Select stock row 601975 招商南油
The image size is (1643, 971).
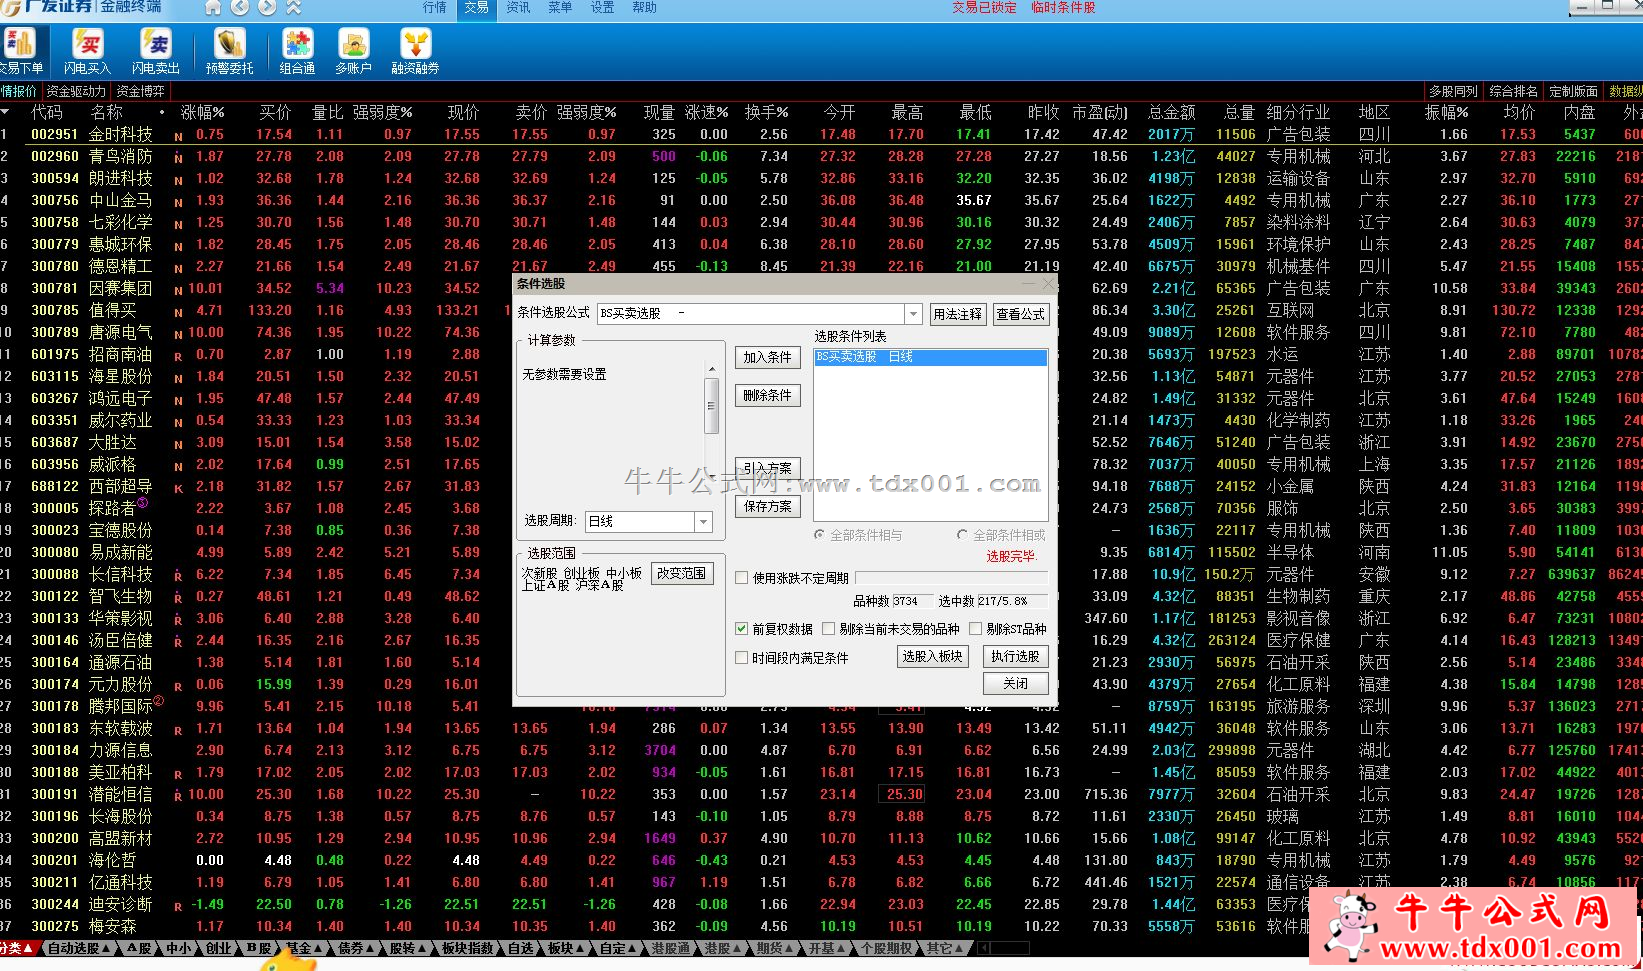click(821, 354)
